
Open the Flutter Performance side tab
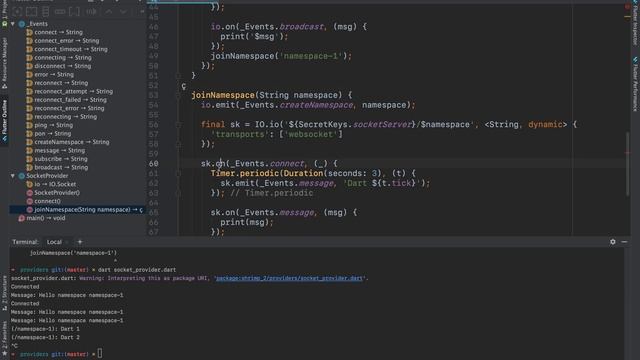click(x=636, y=84)
